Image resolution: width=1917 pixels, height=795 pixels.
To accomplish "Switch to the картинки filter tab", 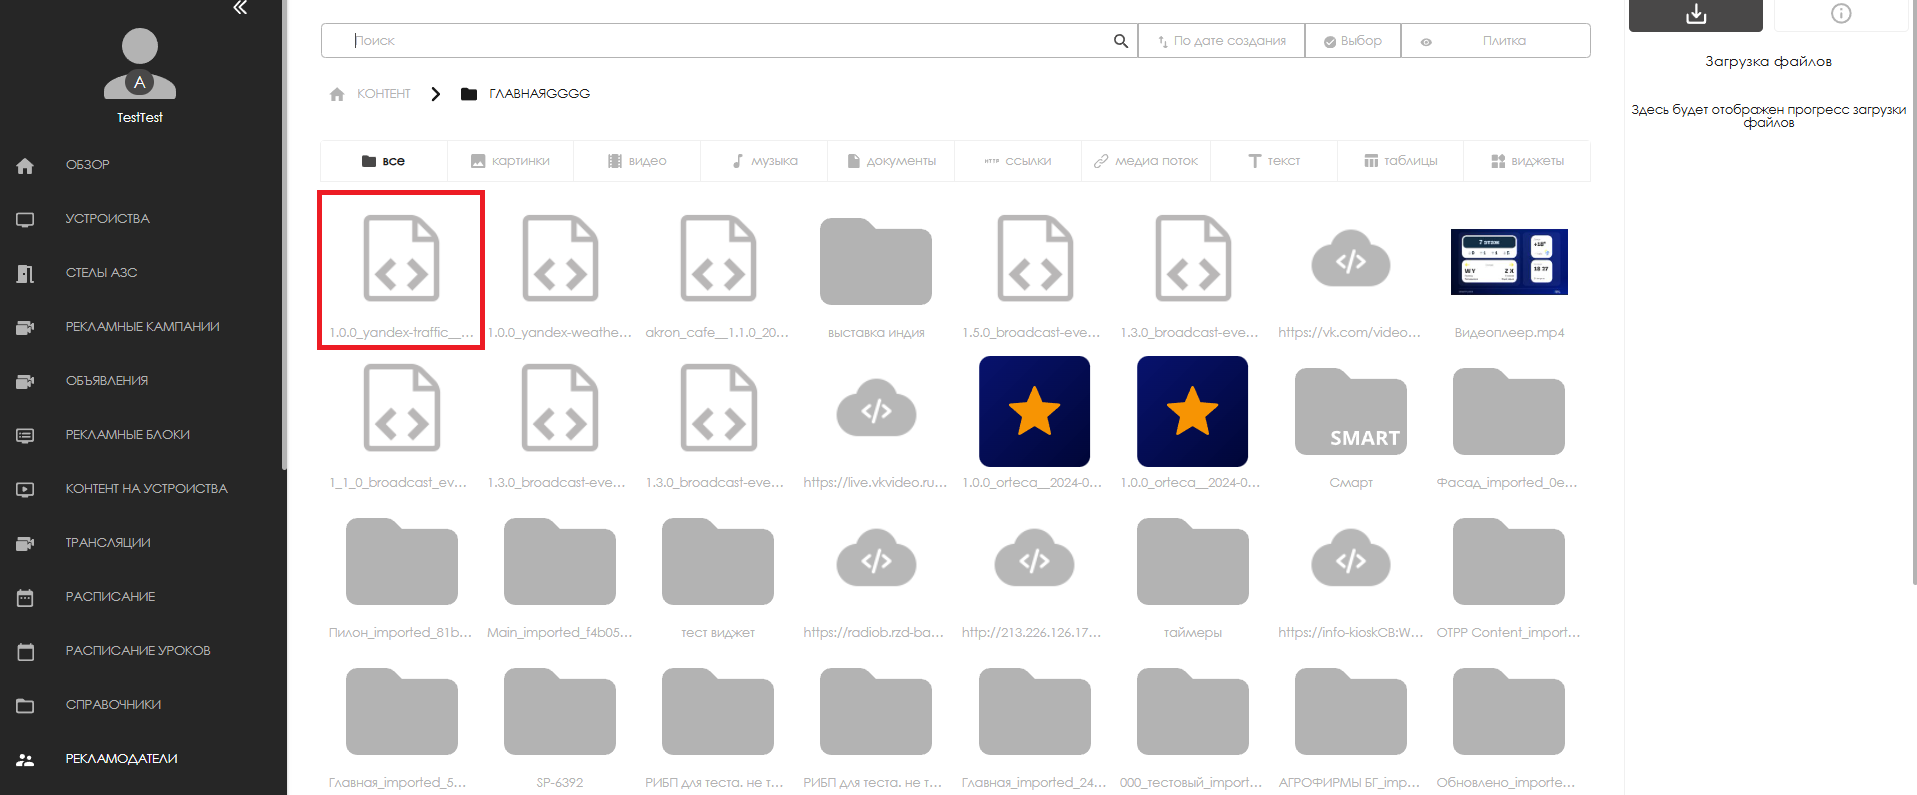I will click(510, 161).
